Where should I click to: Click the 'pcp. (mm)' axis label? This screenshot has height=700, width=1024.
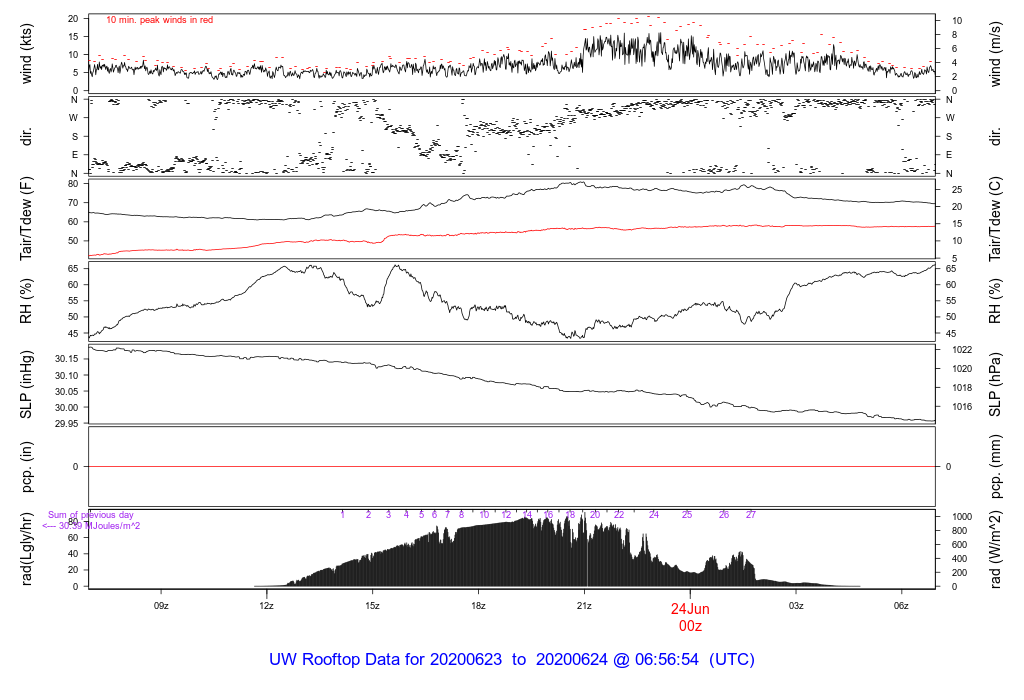tap(995, 466)
